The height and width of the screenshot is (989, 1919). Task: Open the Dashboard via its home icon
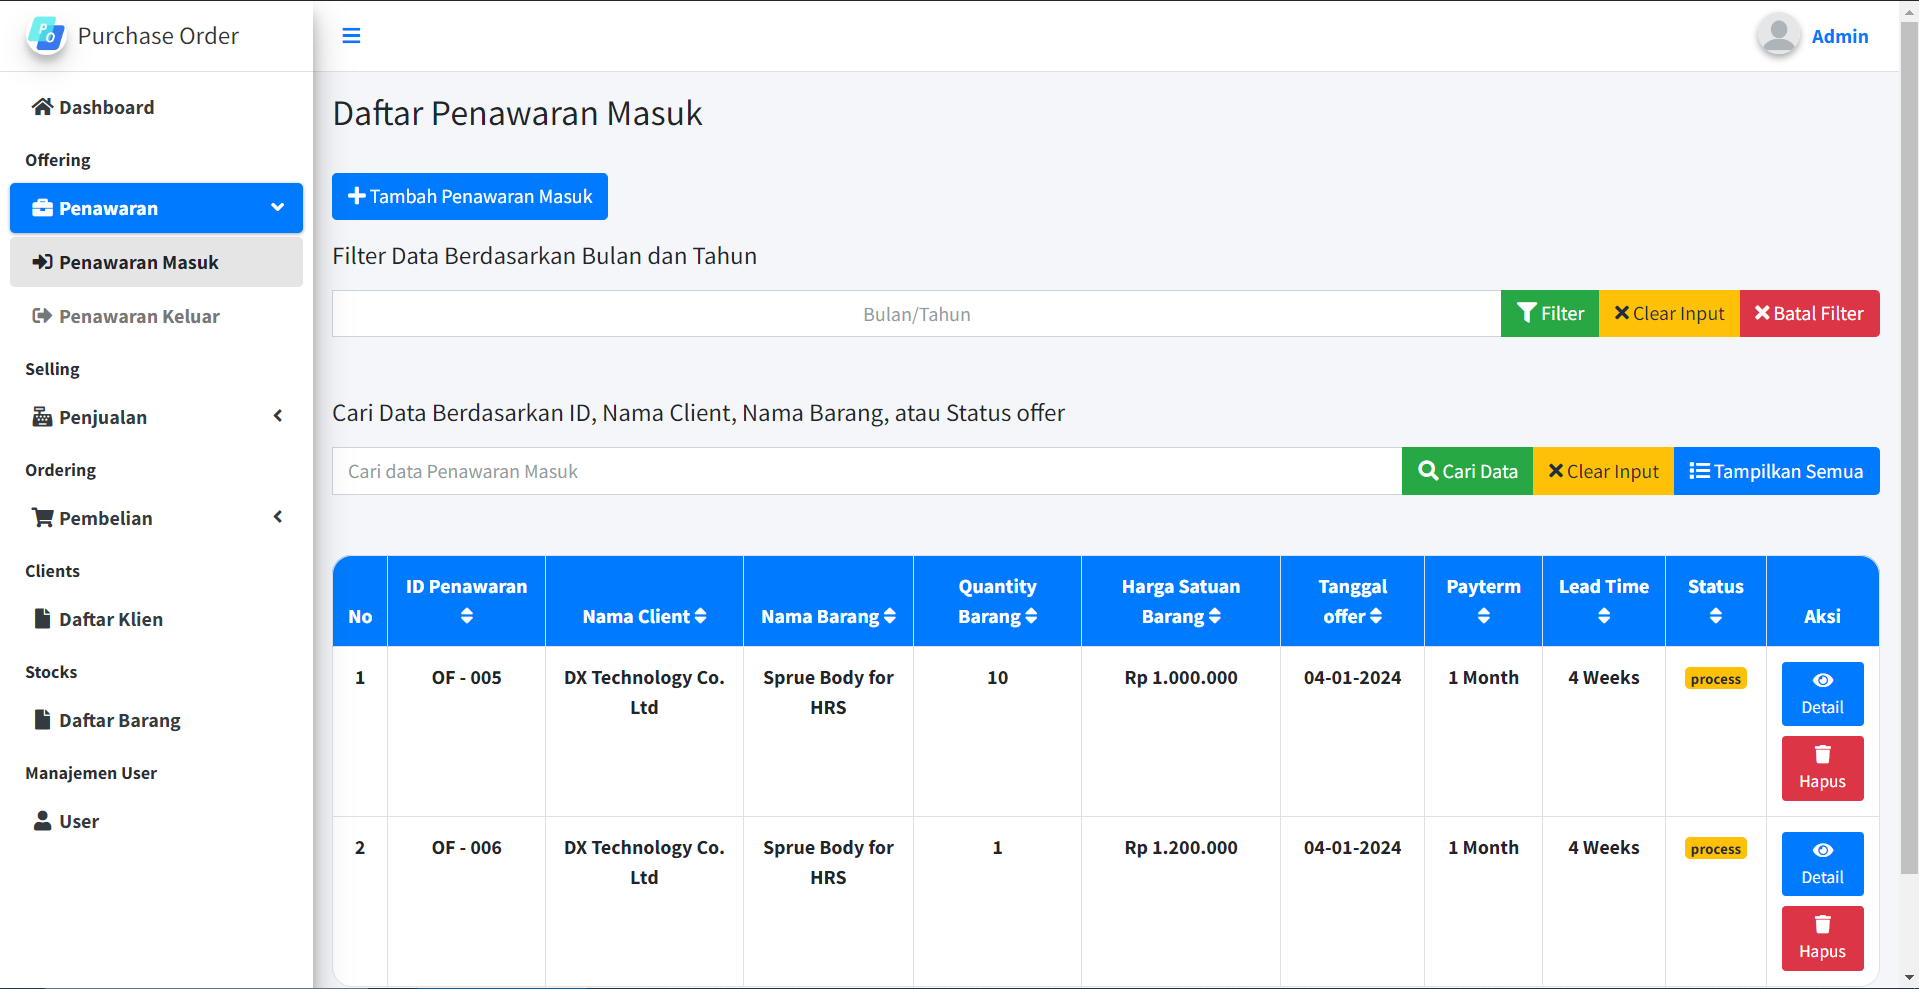[41, 106]
